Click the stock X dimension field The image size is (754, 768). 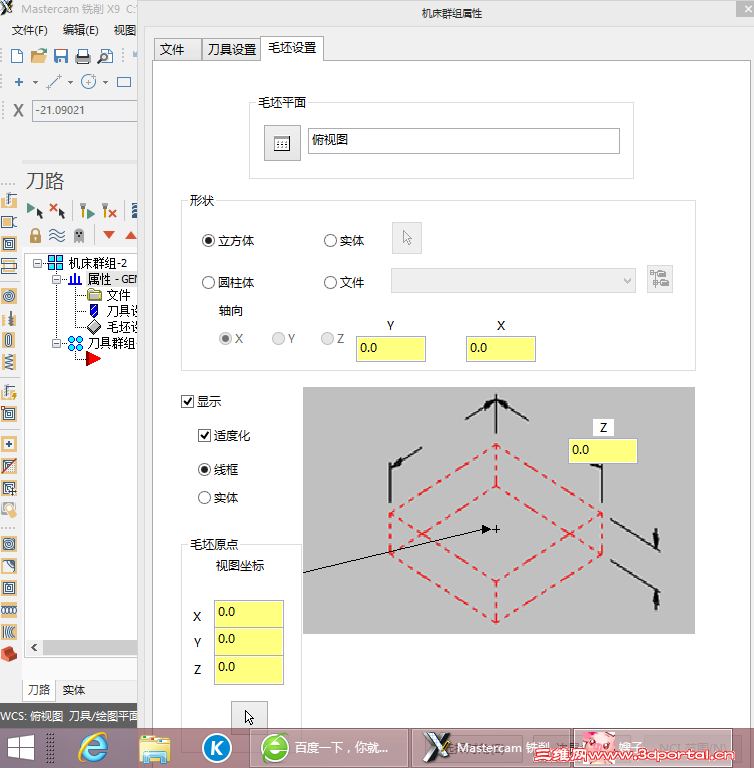click(501, 349)
